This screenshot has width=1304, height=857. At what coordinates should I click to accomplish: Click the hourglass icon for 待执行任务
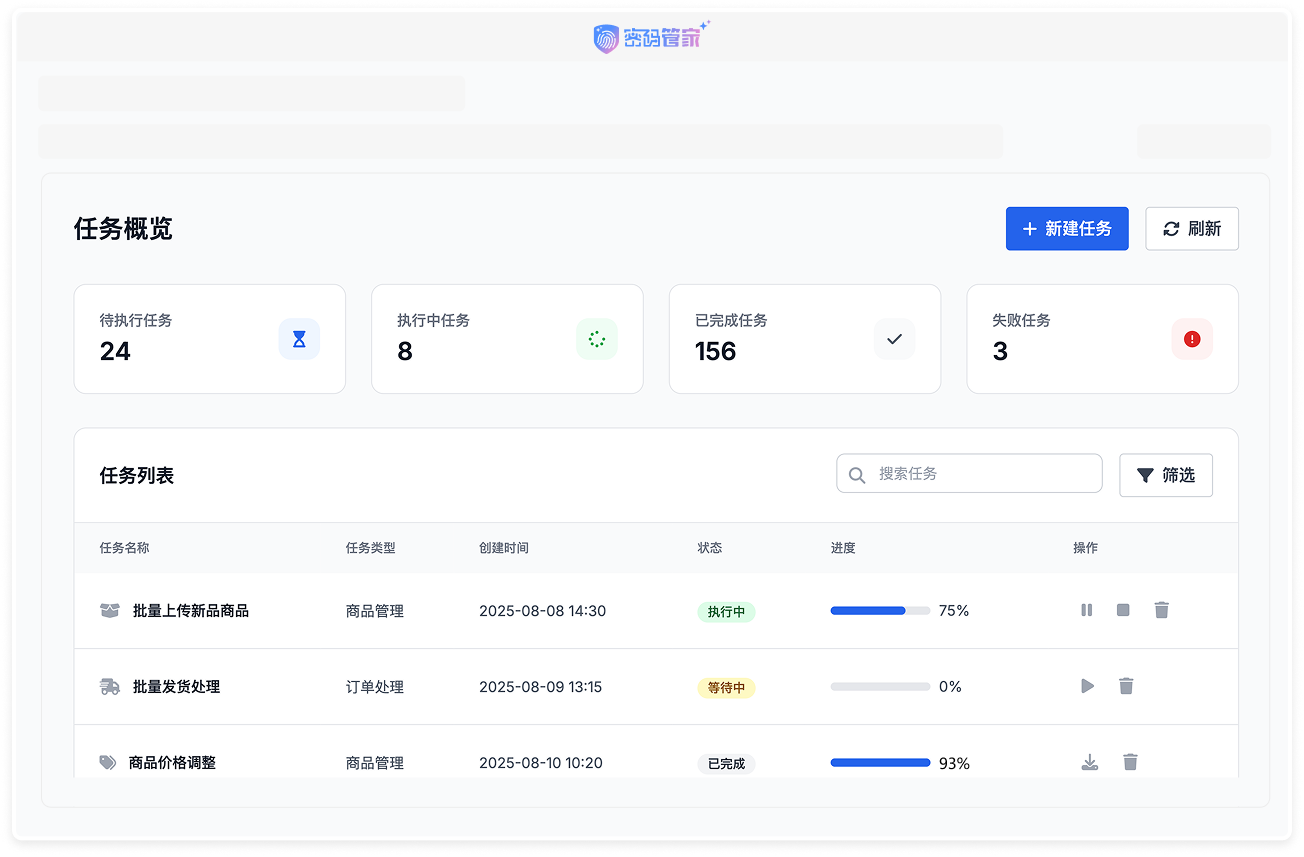[299, 339]
